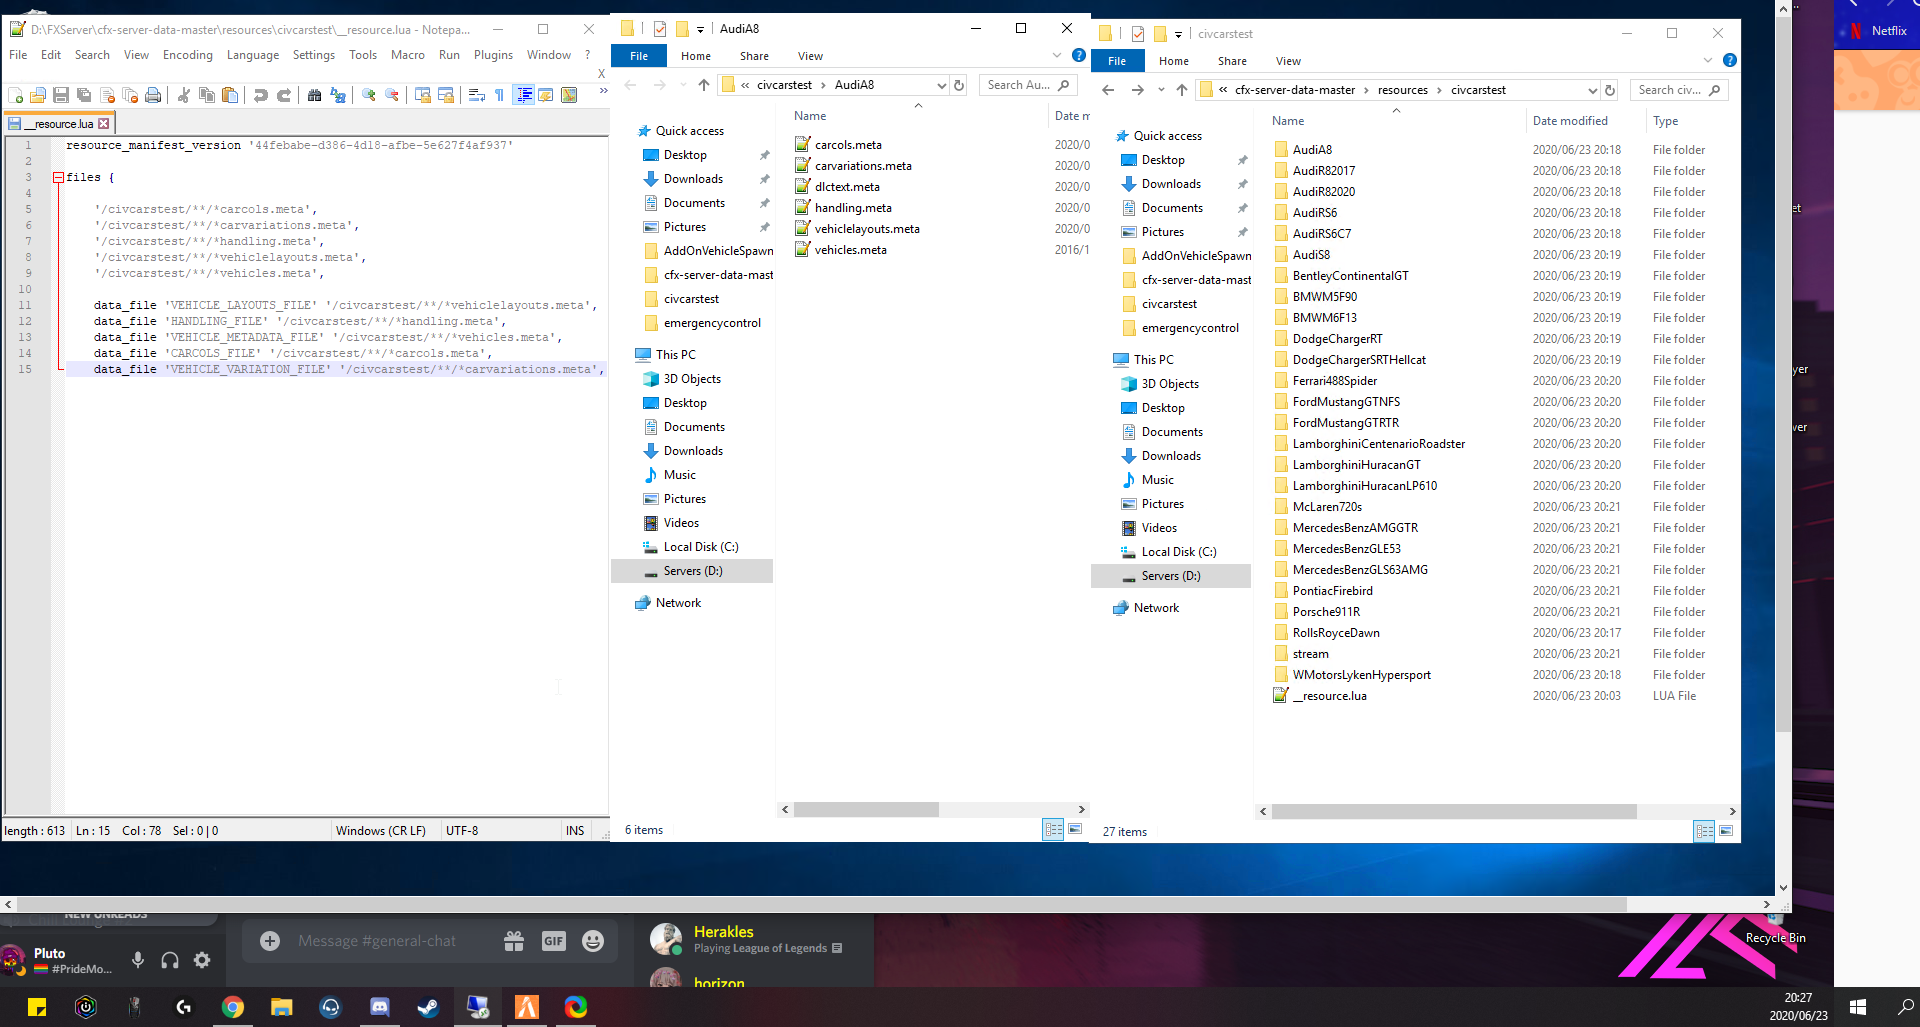Redo the edit via the toolbar
Screen dimensions: 1920x1027
pyautogui.click(x=284, y=95)
